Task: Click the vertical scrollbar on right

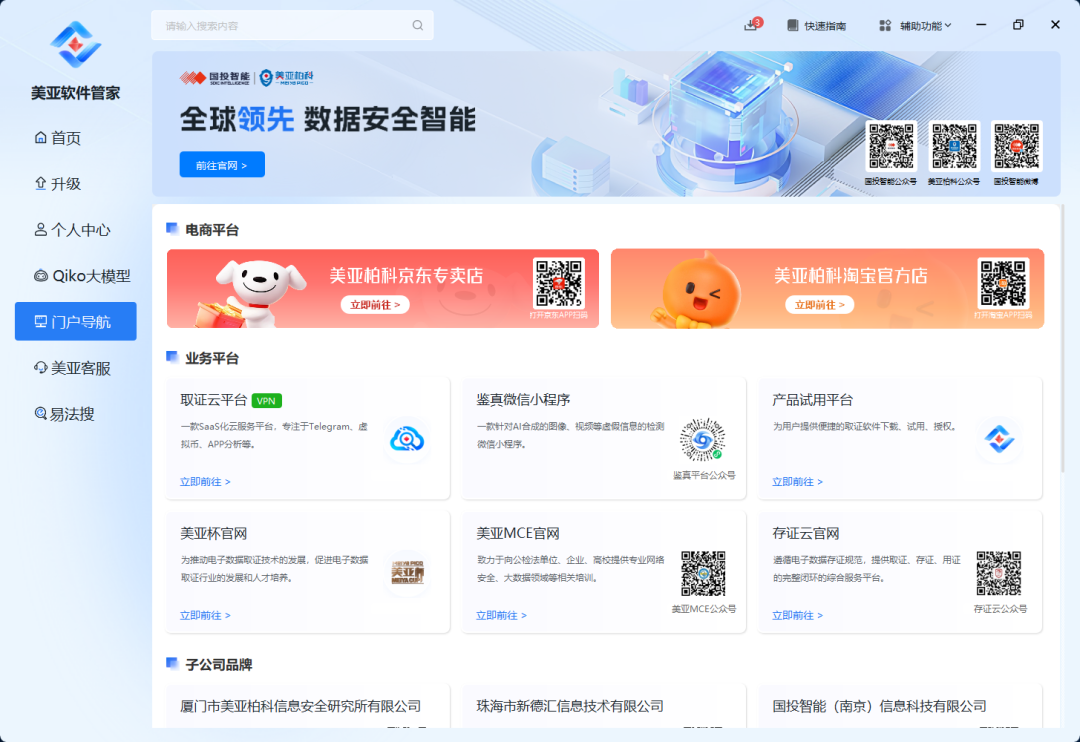Action: (1063, 338)
